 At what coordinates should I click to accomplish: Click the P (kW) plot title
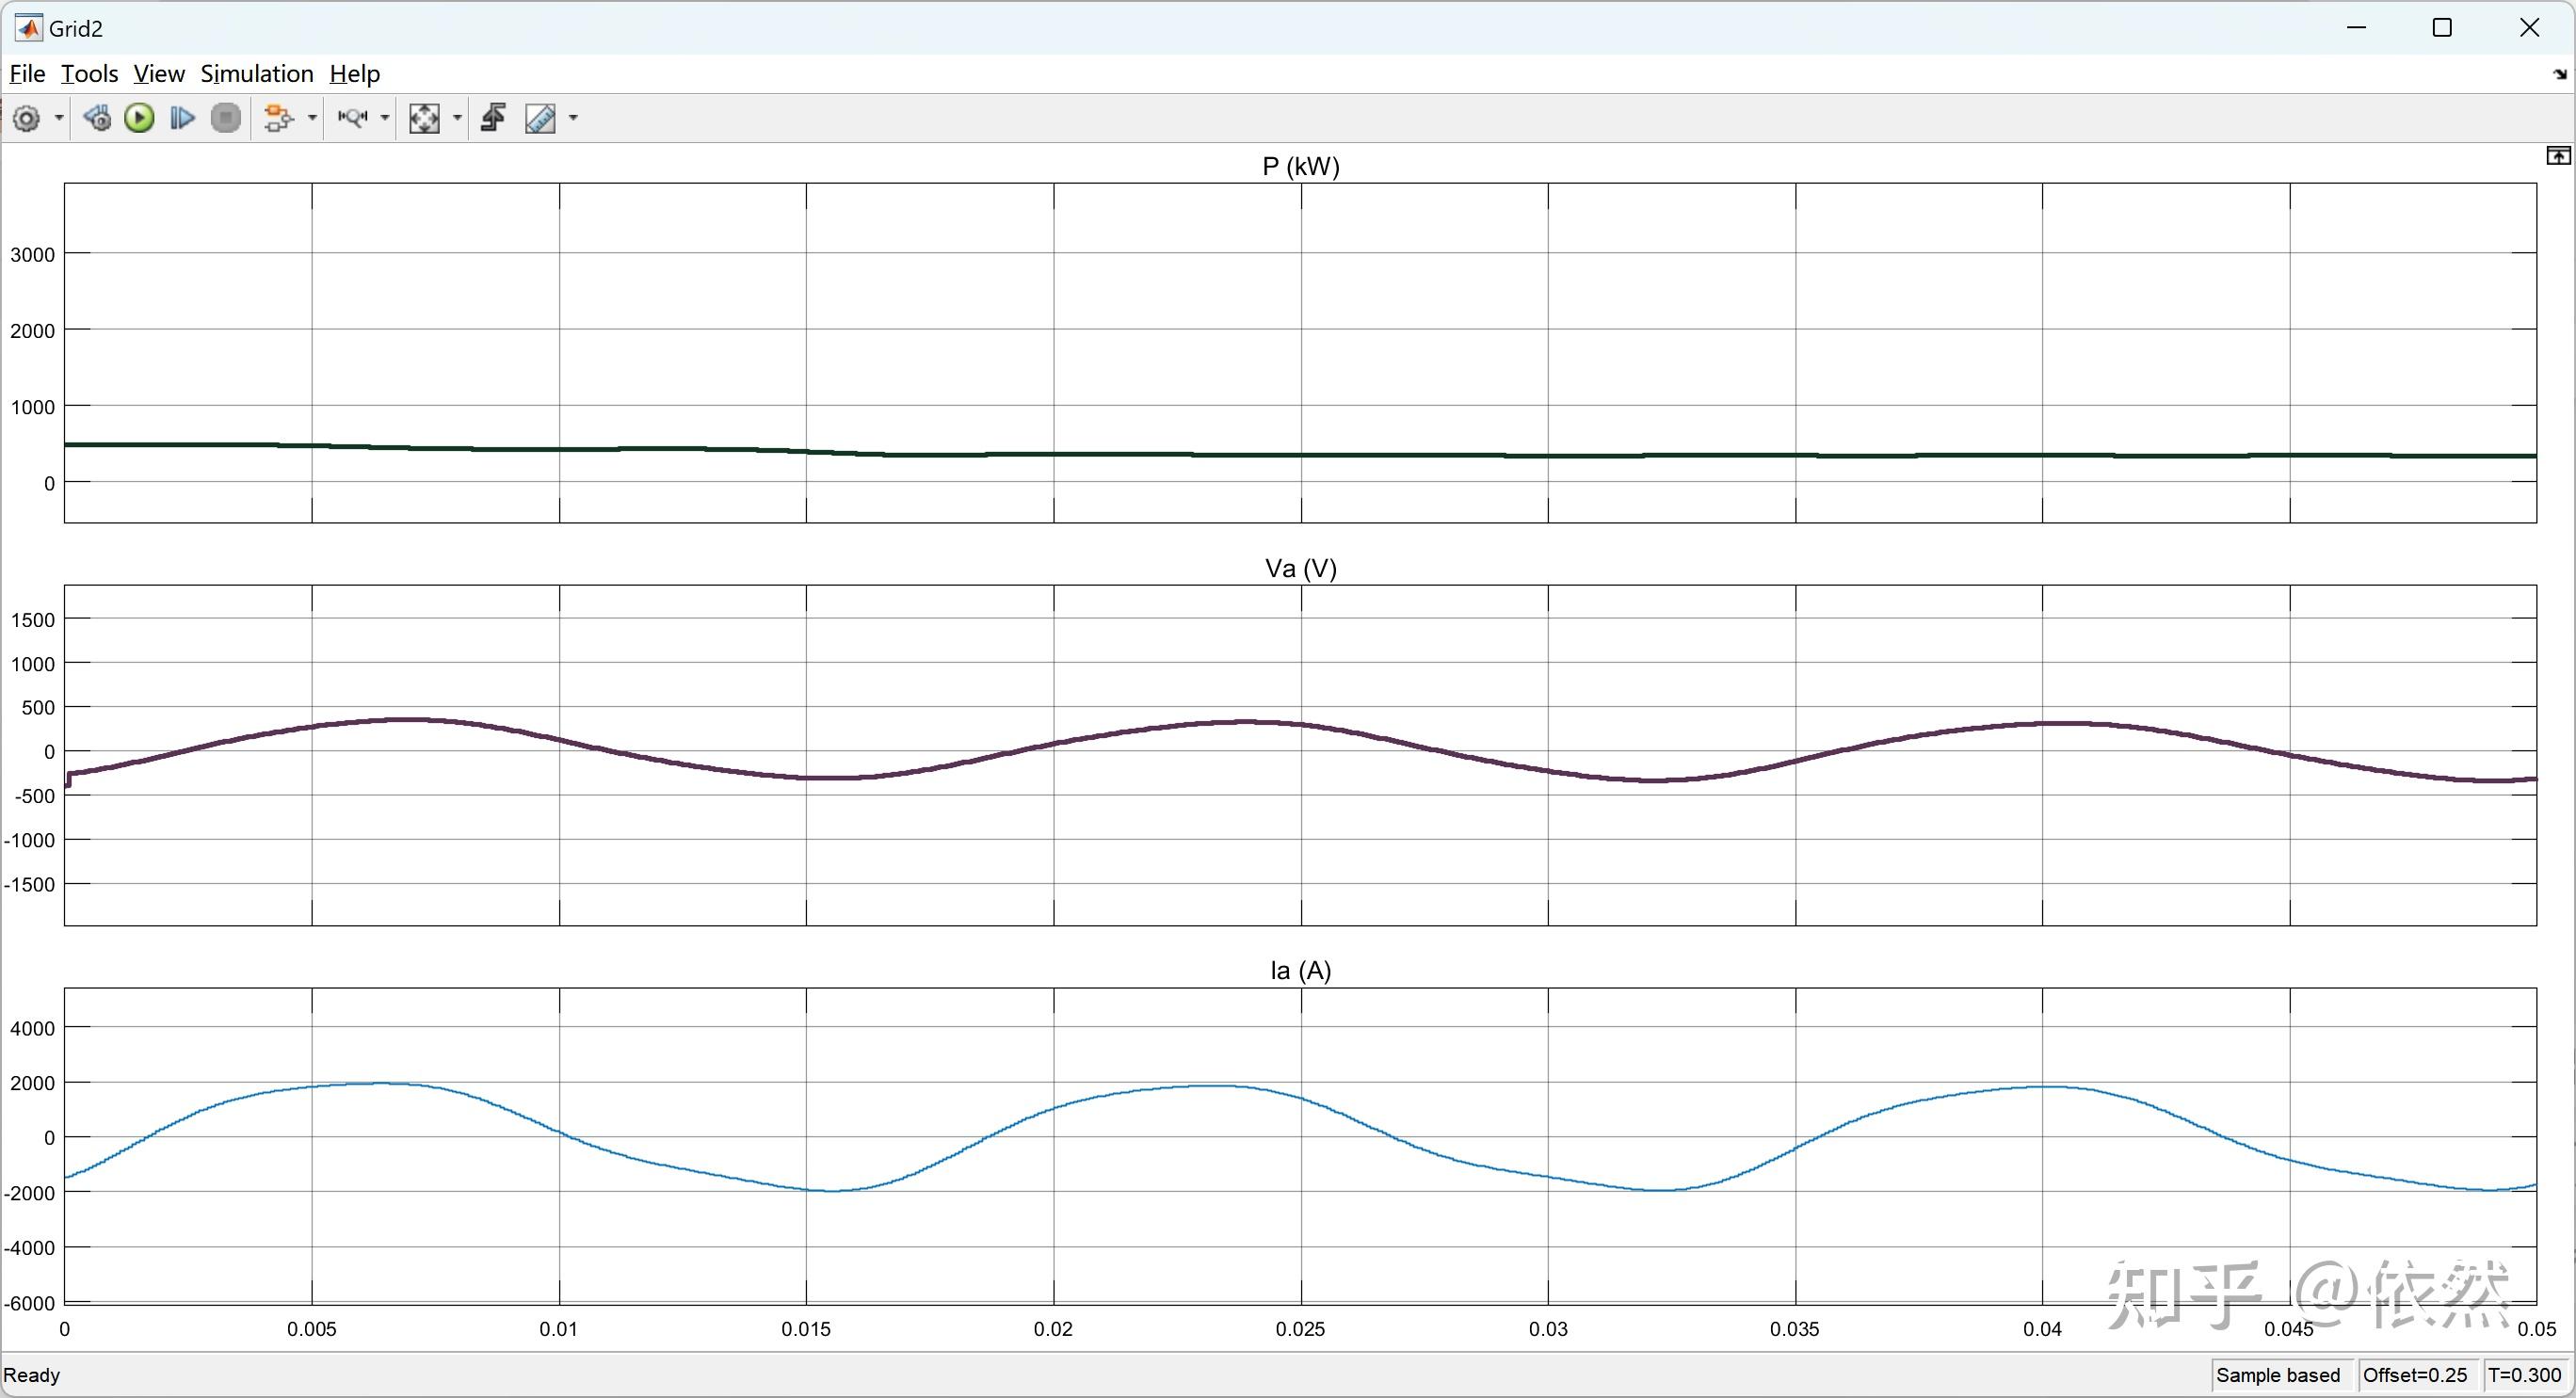click(x=1300, y=166)
